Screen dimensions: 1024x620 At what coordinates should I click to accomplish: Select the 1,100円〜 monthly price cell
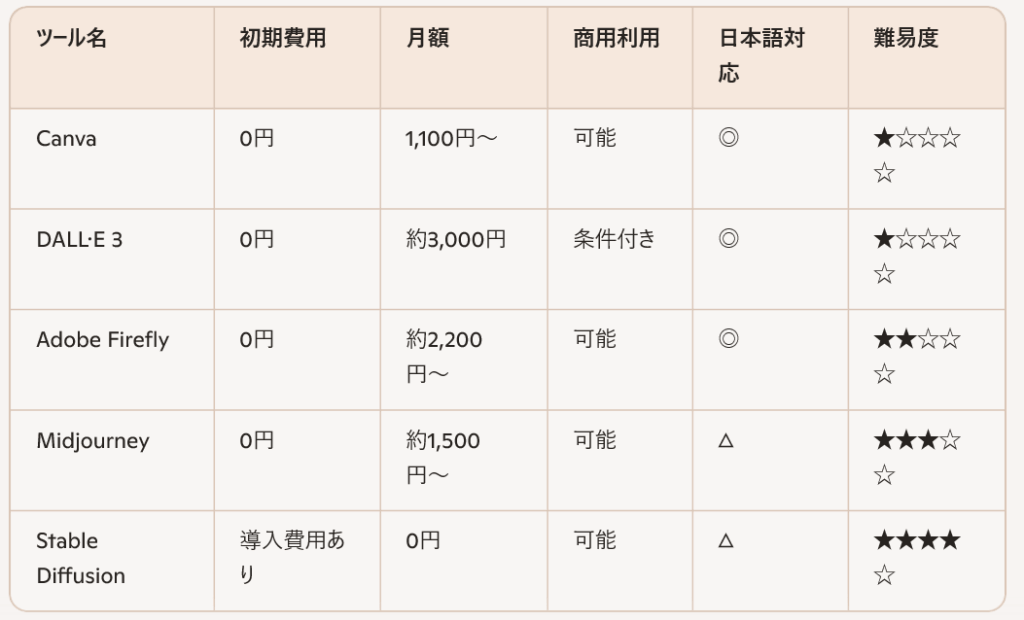[451, 138]
